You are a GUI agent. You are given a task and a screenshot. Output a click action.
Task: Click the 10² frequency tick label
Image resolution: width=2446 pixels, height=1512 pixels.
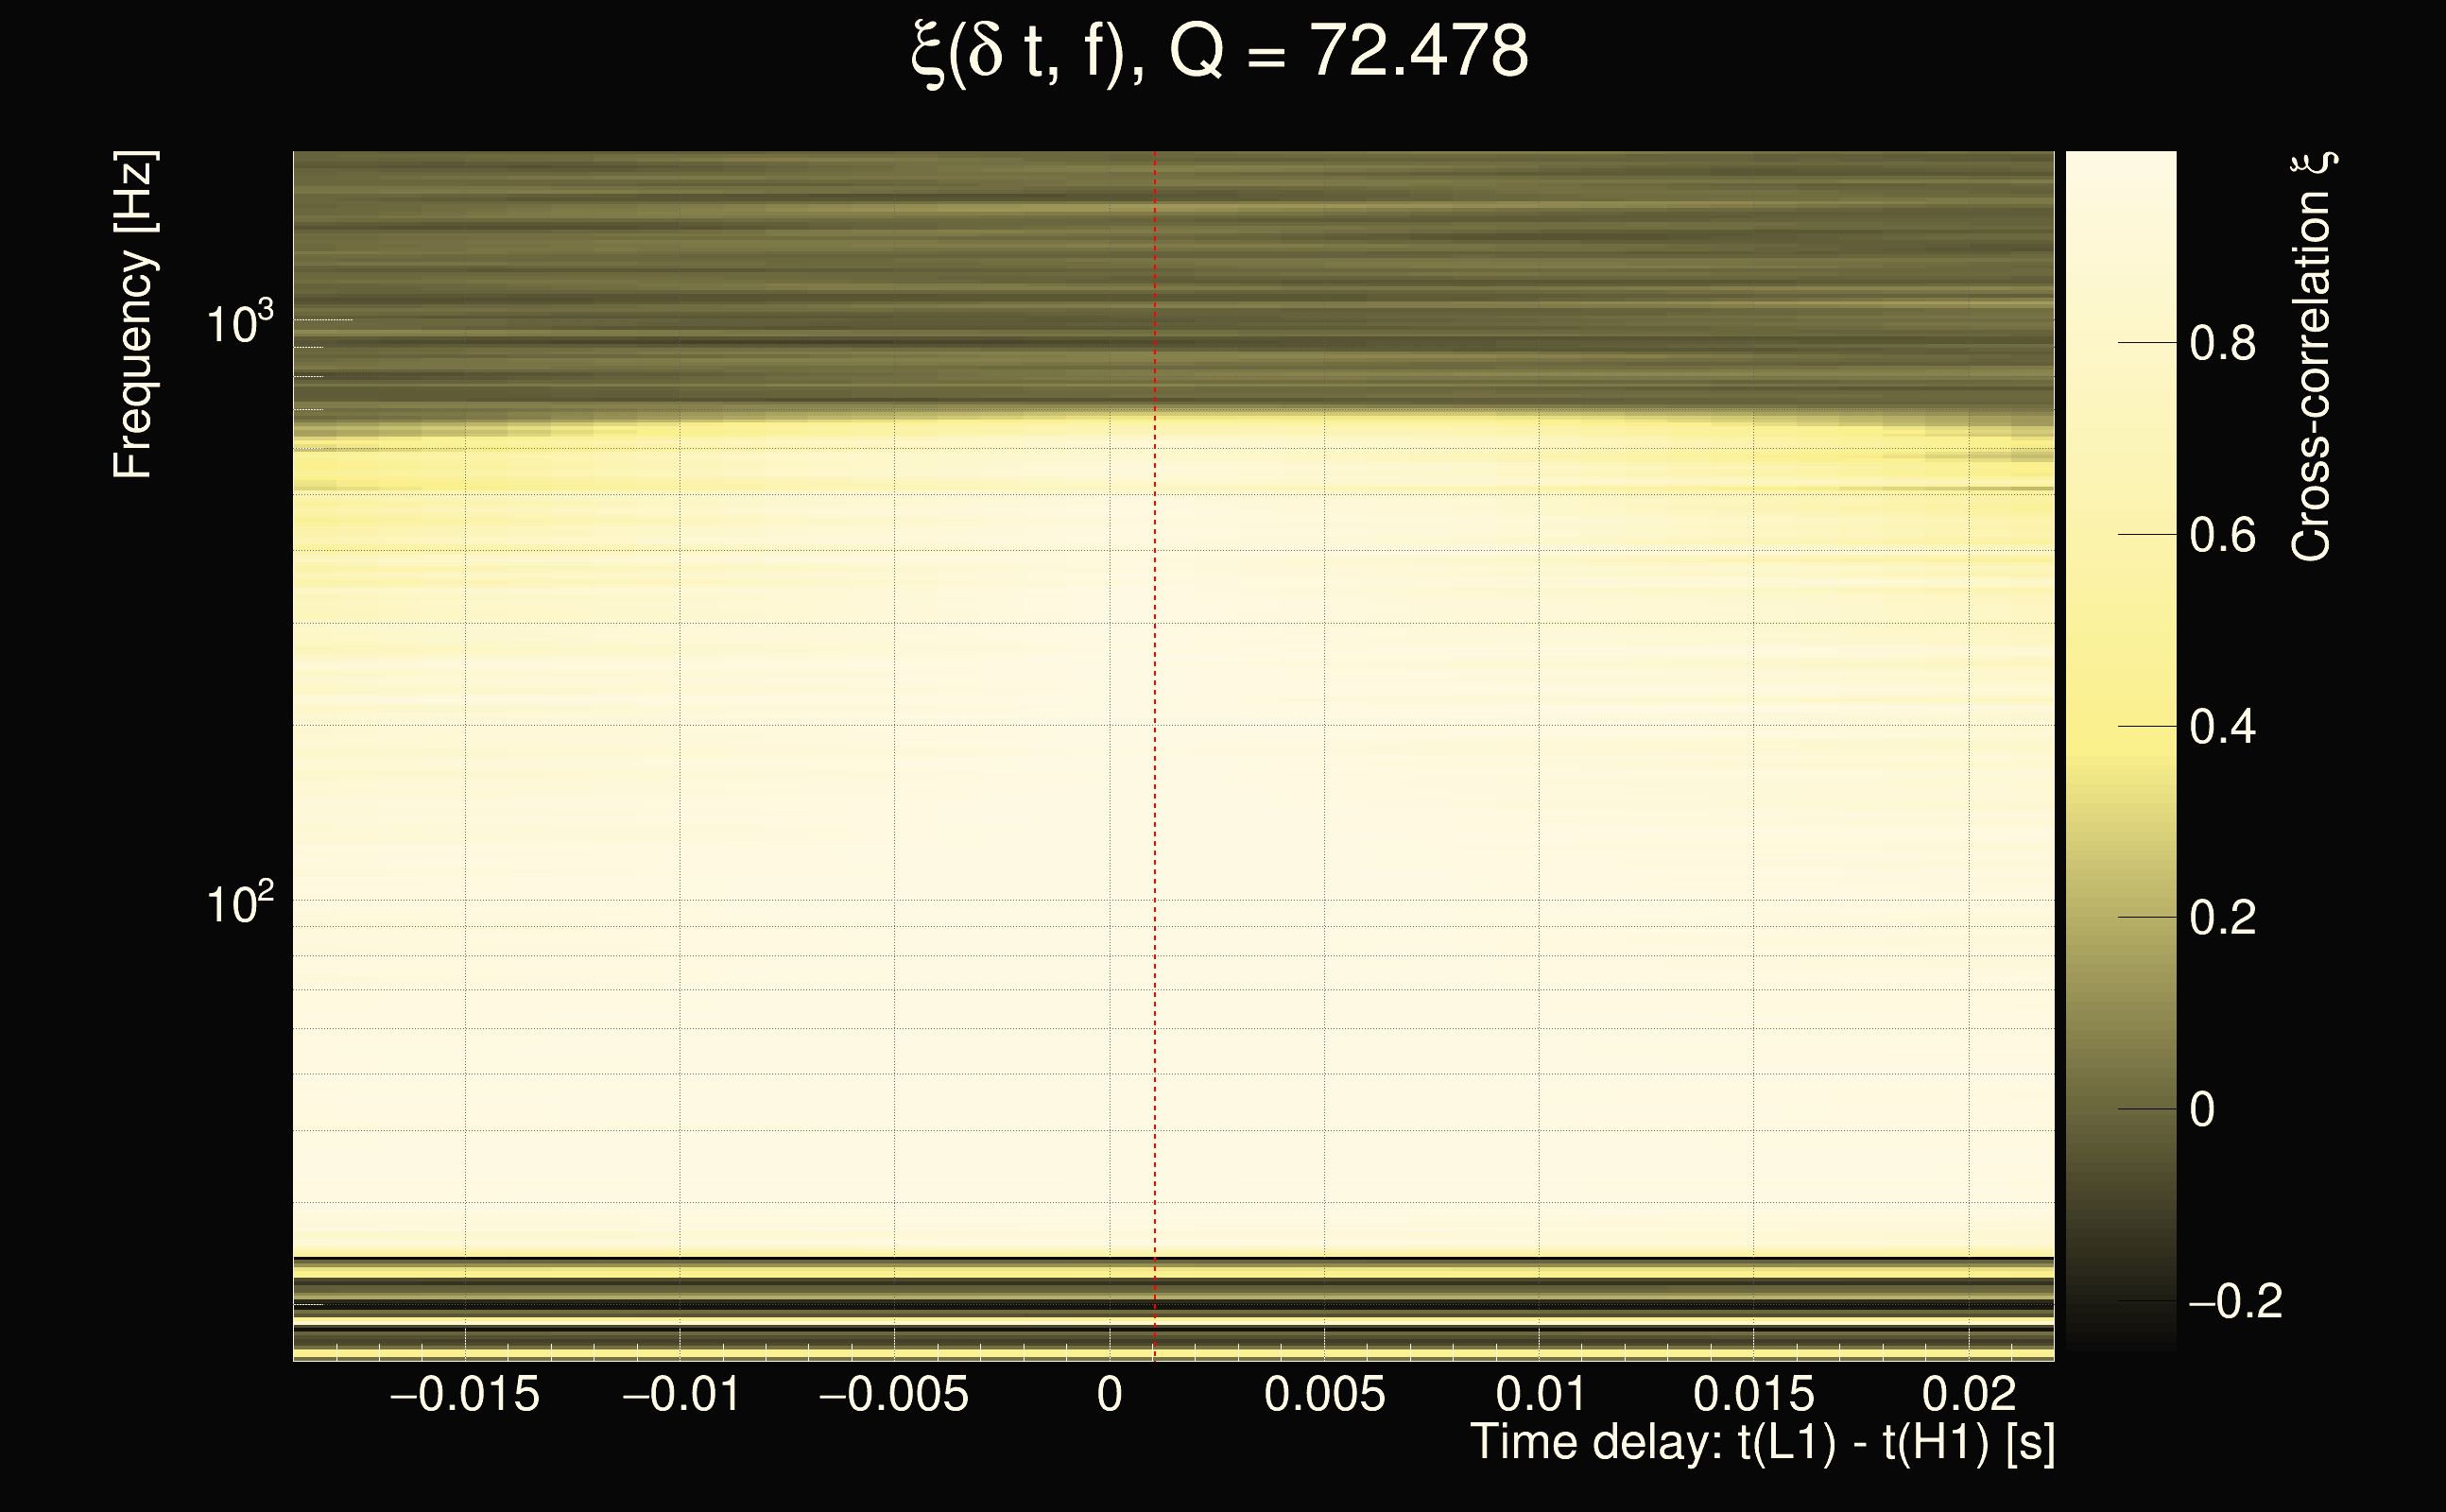239,903
